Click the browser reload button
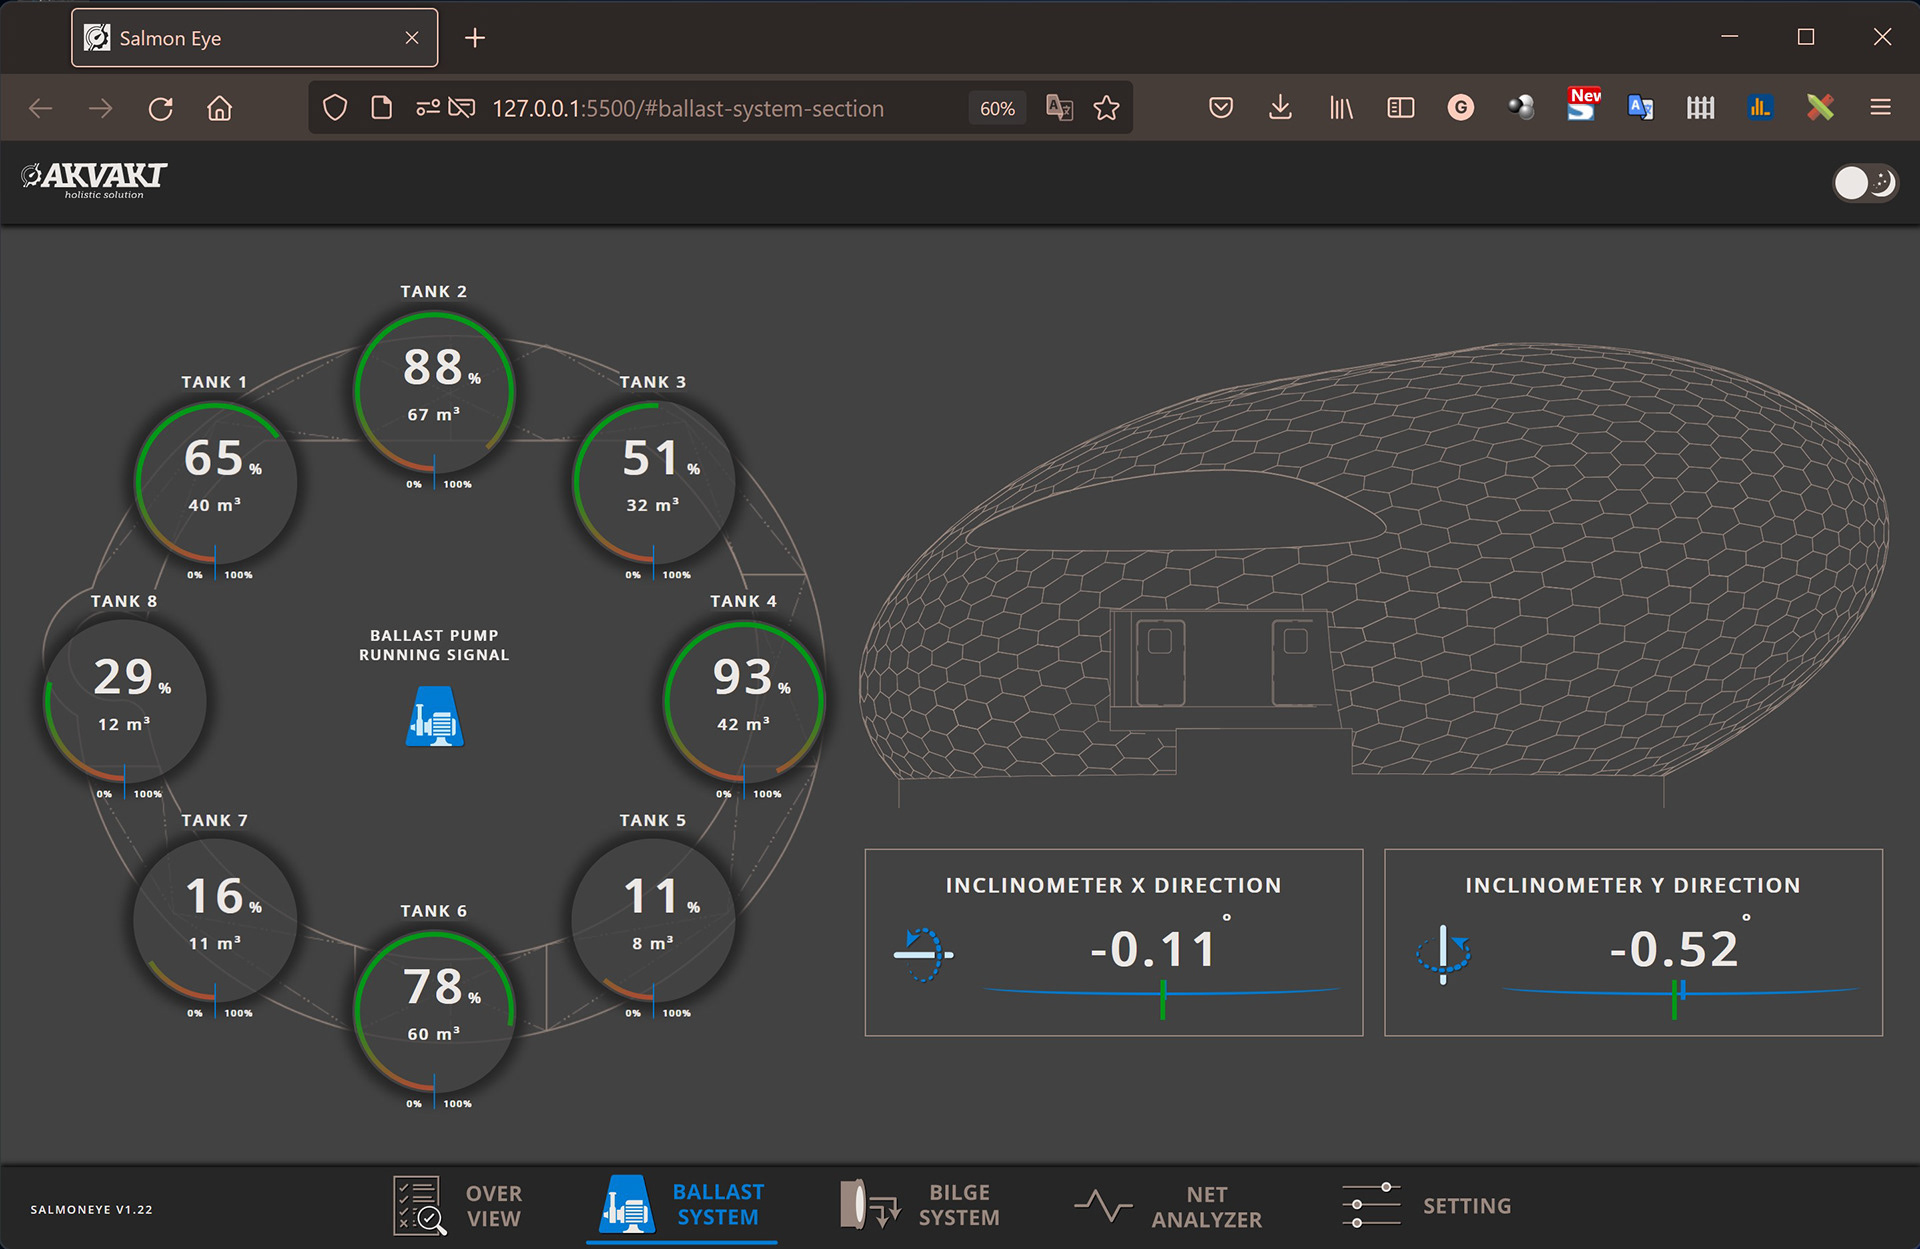This screenshot has width=1920, height=1249. point(161,108)
